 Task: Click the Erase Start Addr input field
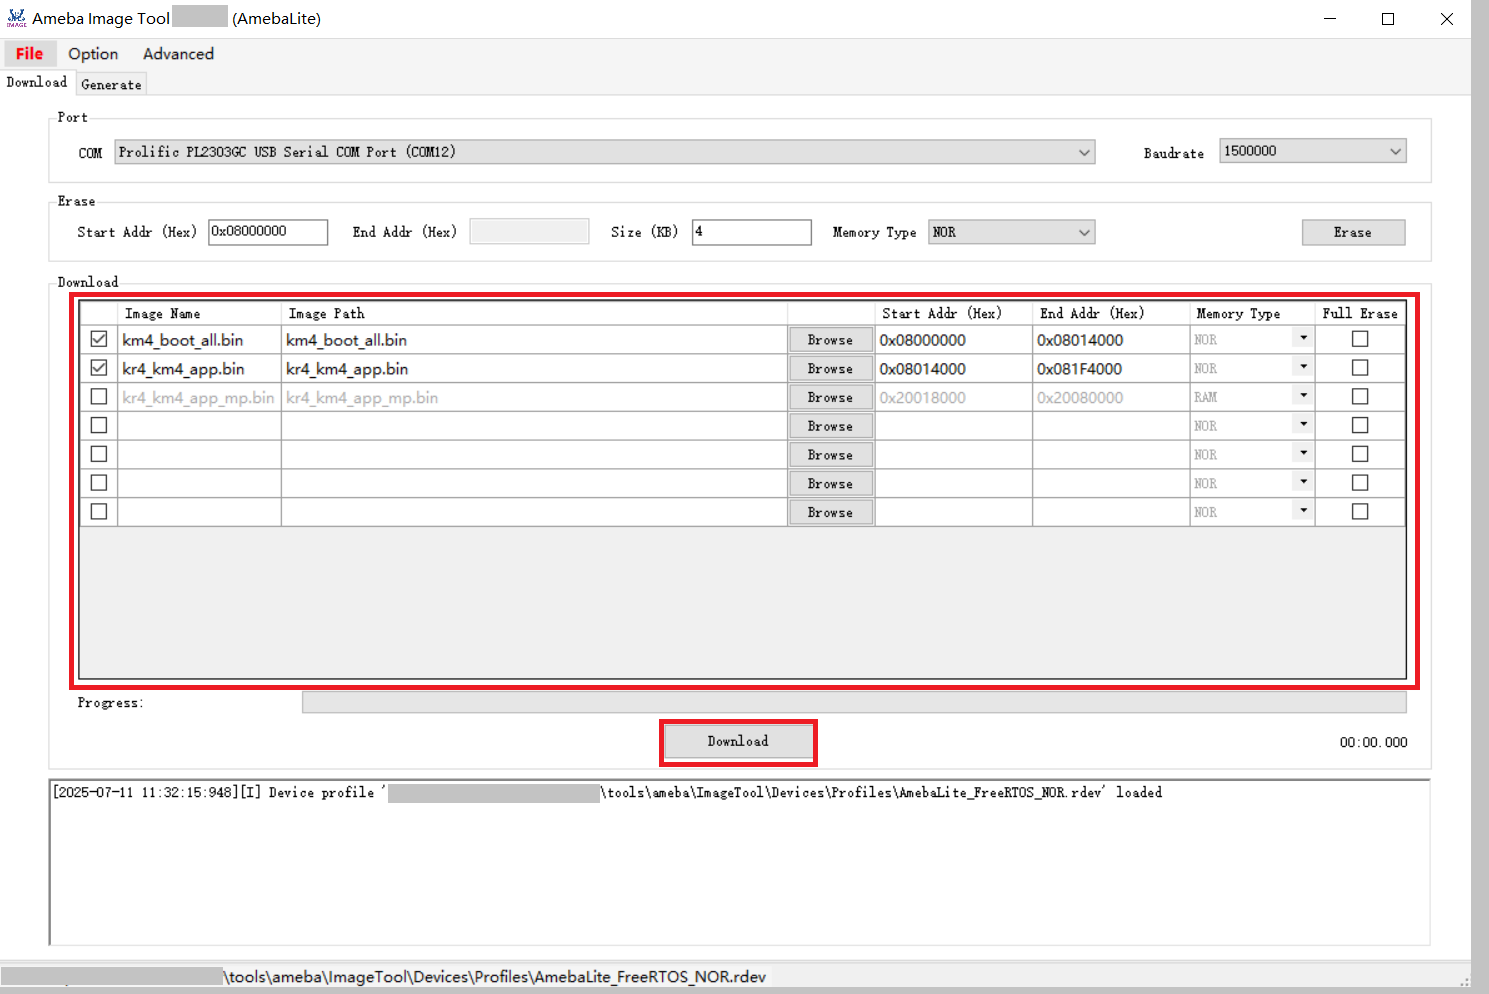267,232
